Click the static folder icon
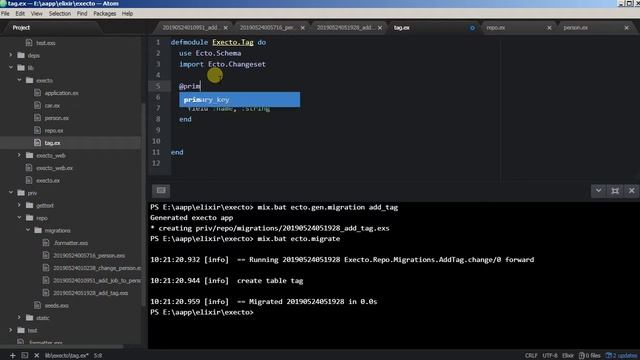 point(29,318)
